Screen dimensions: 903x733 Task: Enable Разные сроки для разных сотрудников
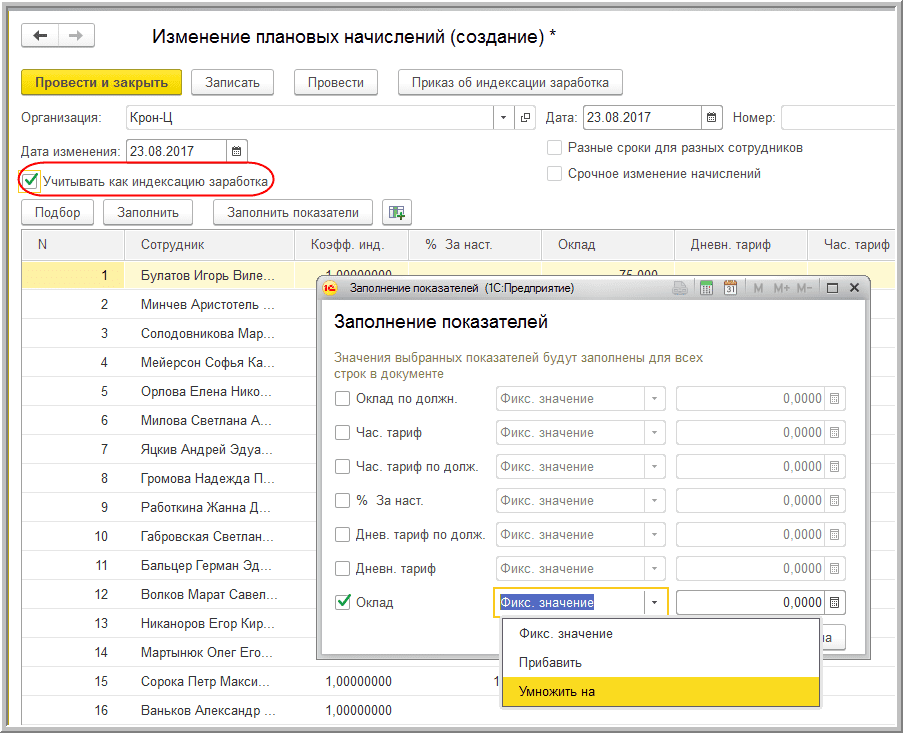coord(554,148)
